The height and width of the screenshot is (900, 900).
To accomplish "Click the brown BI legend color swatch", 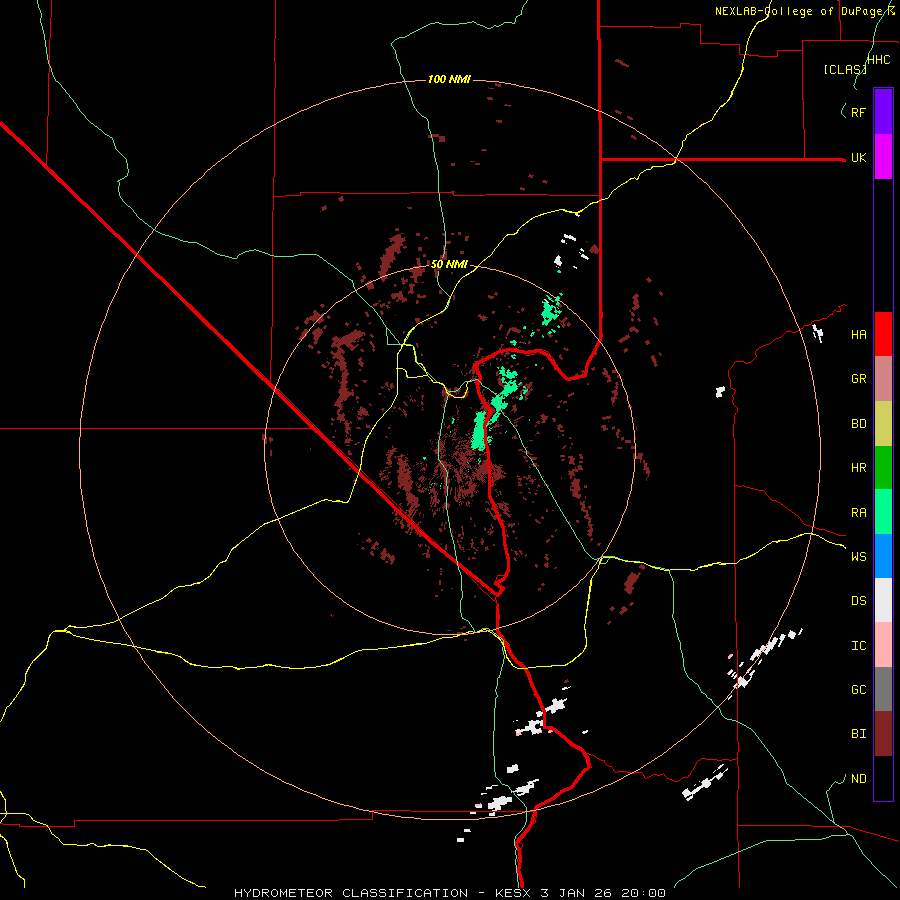I will [x=883, y=734].
